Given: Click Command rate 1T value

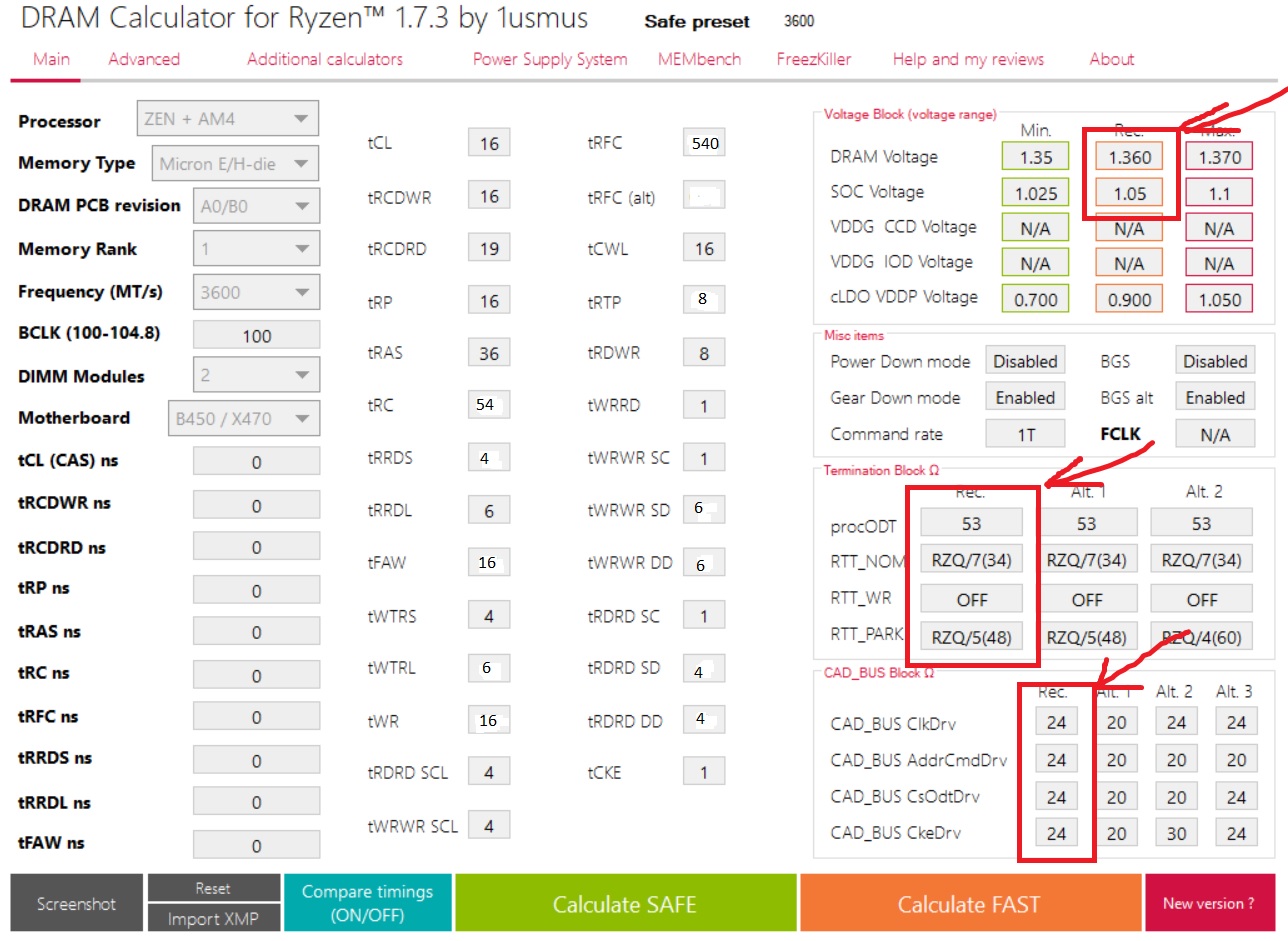Looking at the screenshot, I should pyautogui.click(x=1025, y=434).
